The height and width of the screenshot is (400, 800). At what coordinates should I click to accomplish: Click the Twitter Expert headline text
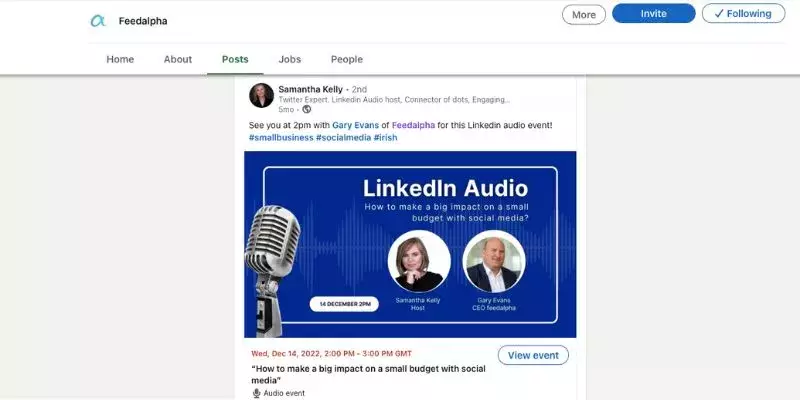click(394, 100)
